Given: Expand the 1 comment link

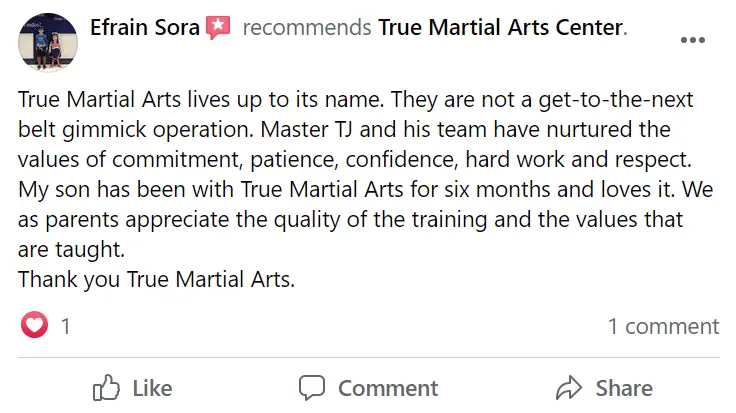Looking at the screenshot, I should click(663, 326).
